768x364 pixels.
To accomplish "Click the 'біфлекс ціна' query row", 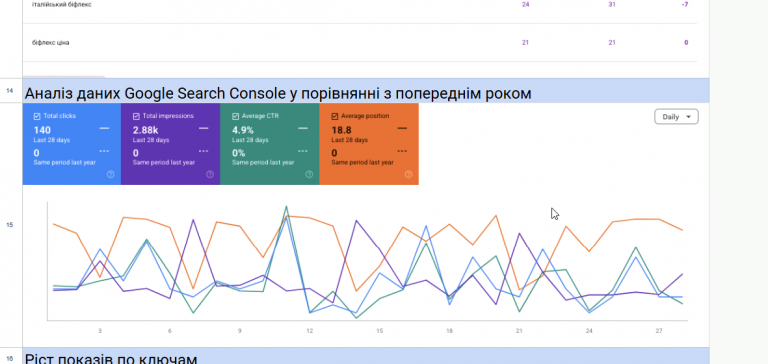I will point(360,43).
